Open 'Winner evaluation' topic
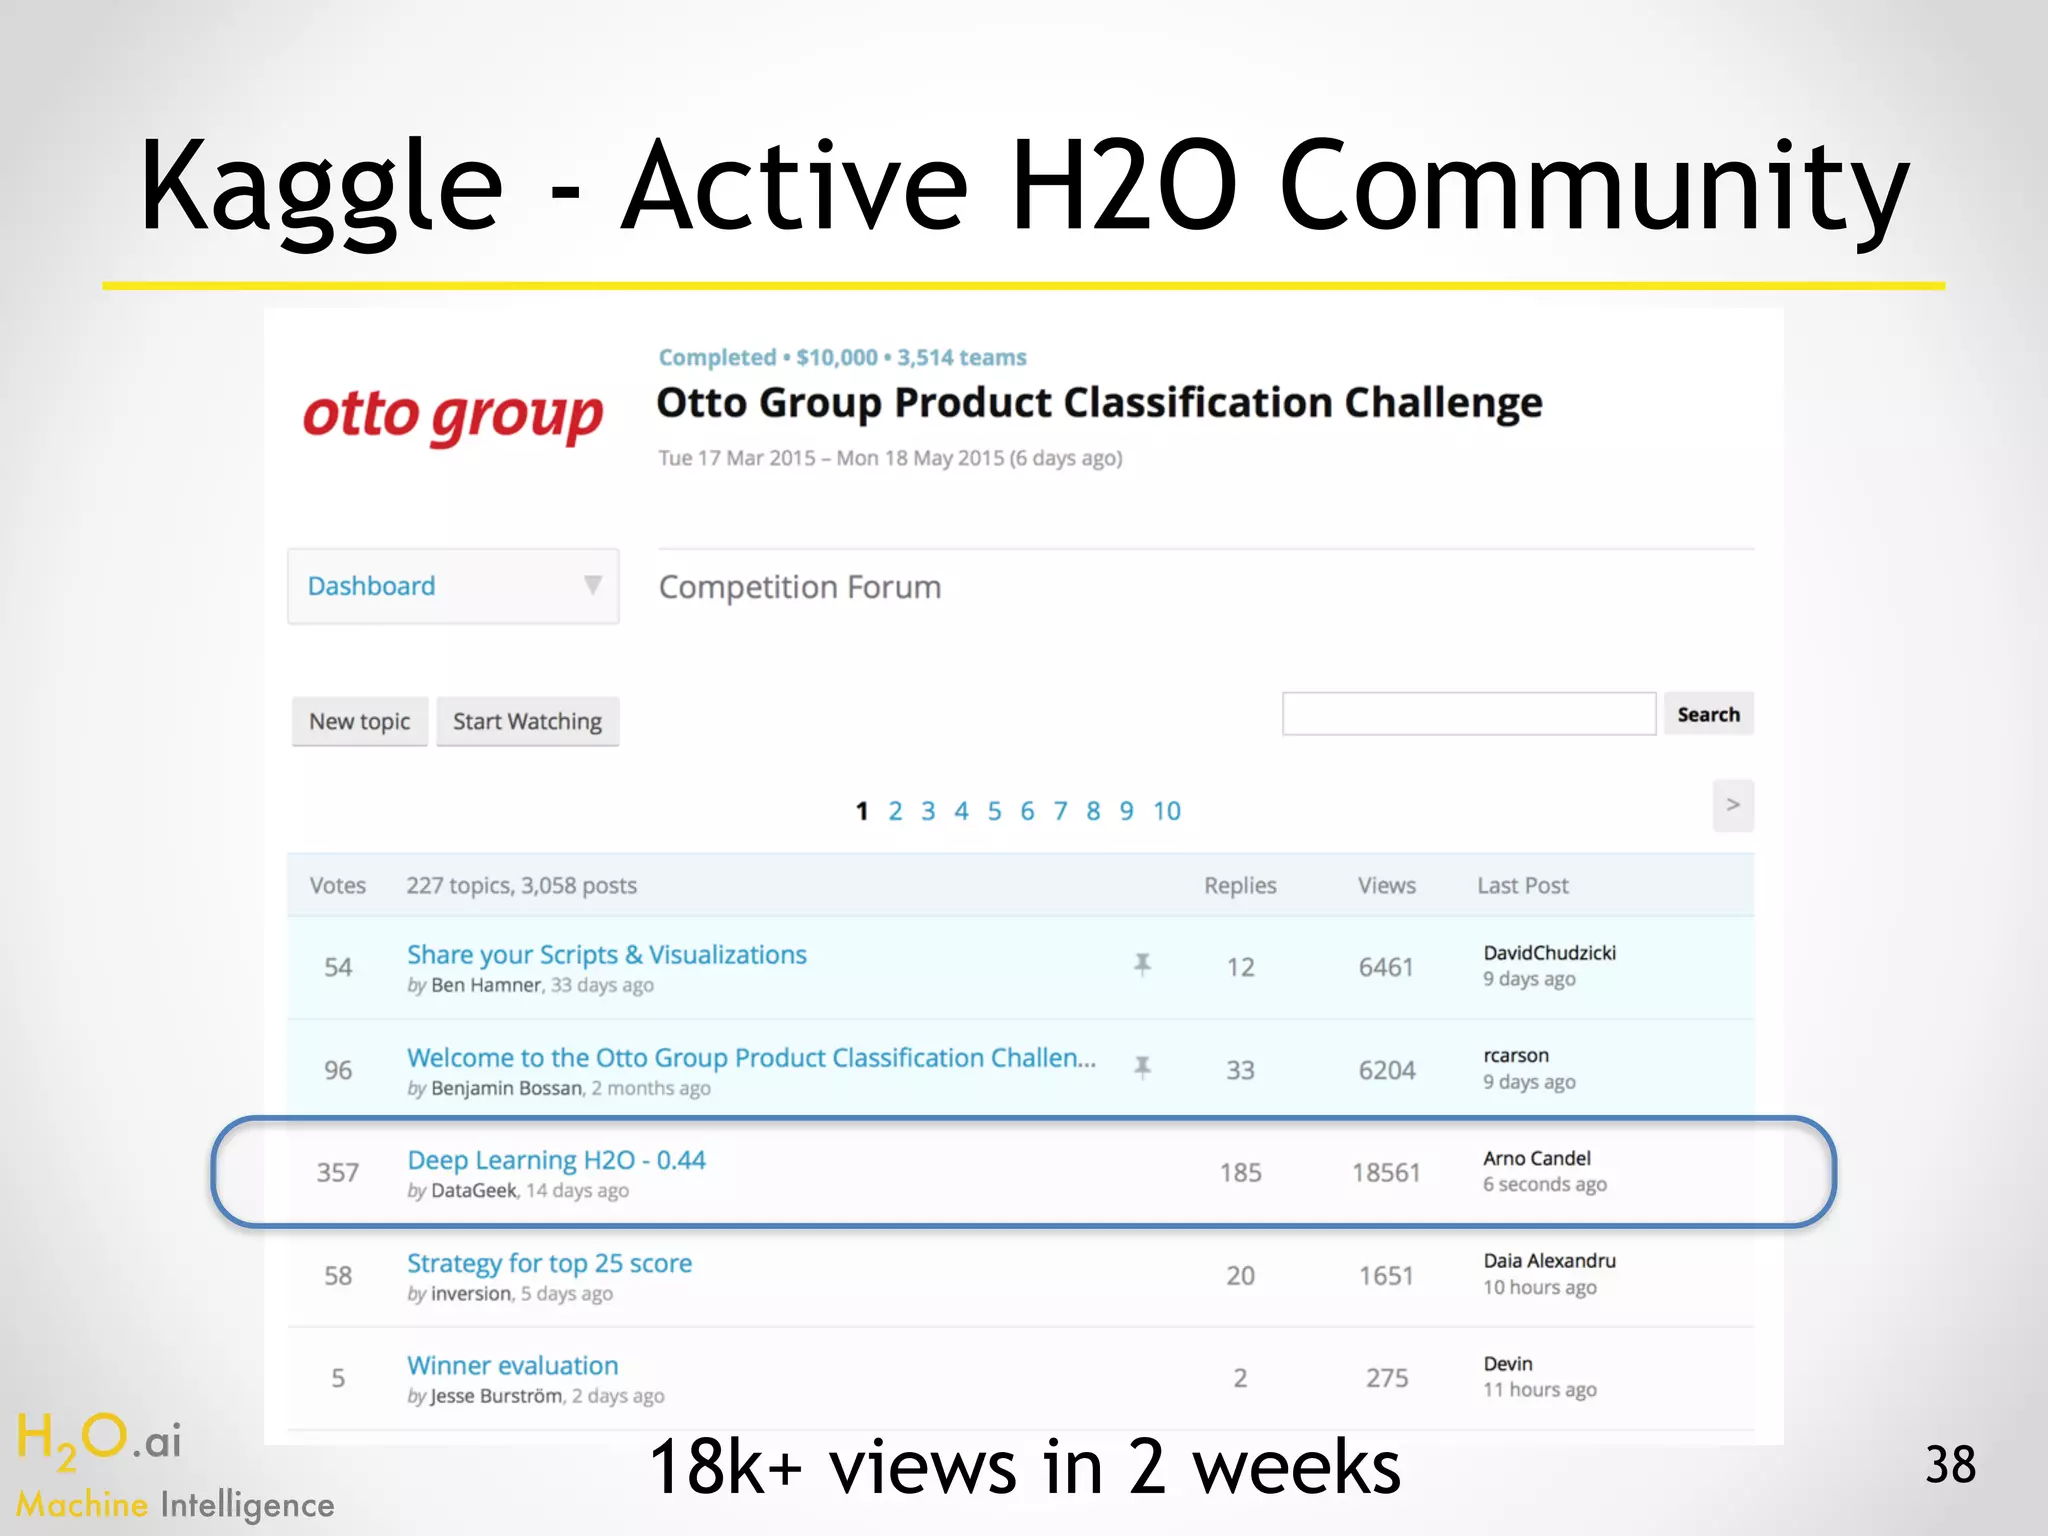Screen dimensions: 2048x1536 point(512,1366)
